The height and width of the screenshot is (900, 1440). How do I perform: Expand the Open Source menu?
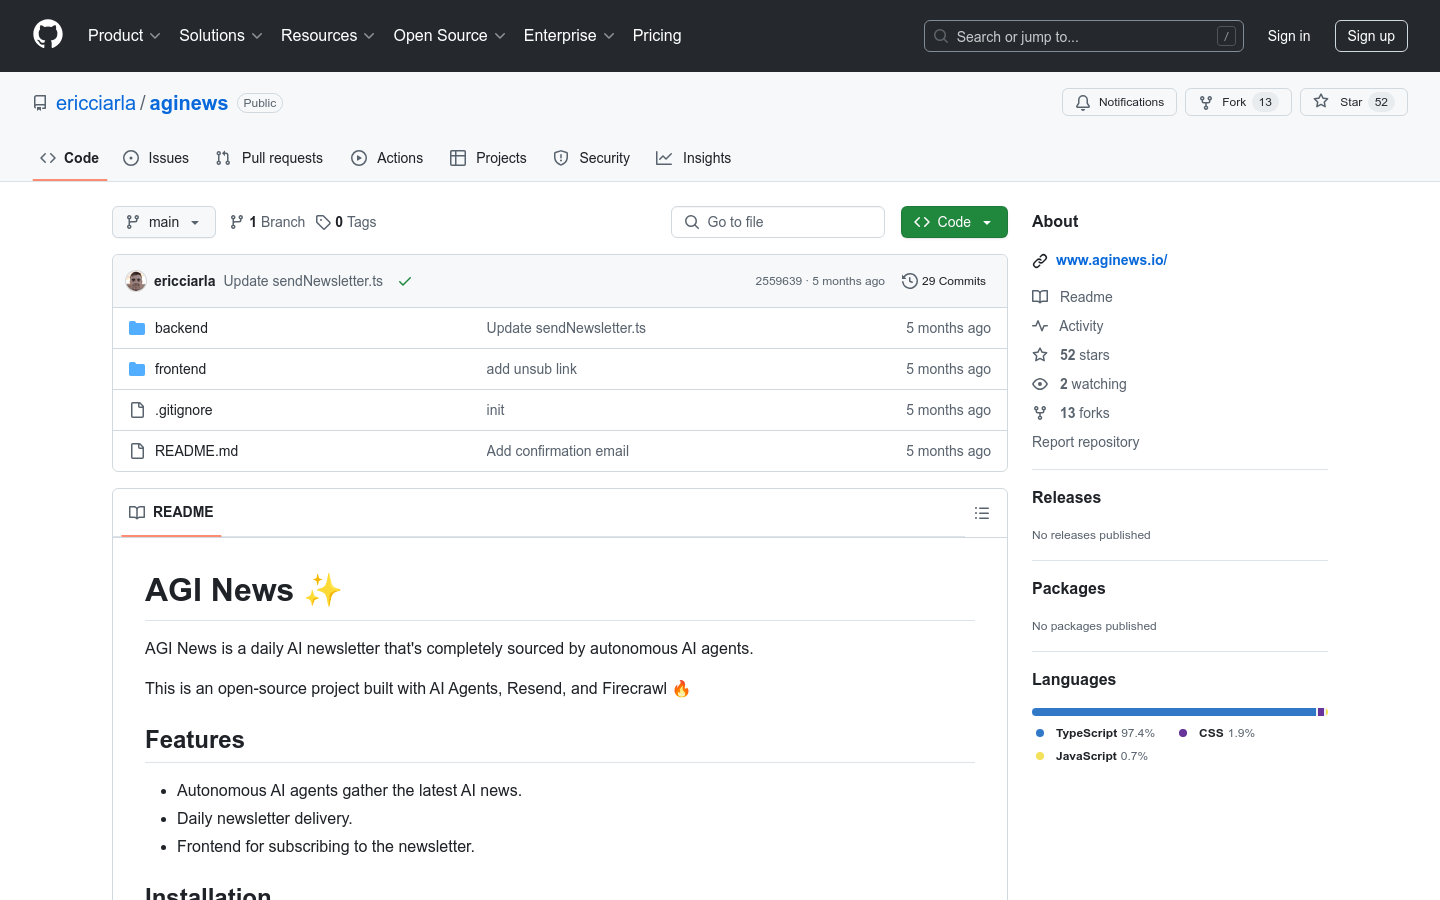pos(450,35)
